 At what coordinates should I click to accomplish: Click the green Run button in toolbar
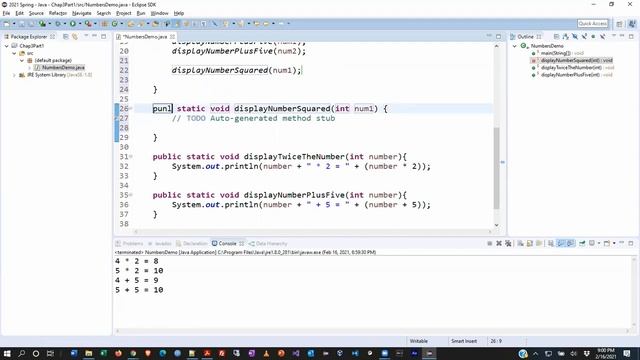coord(73,24)
